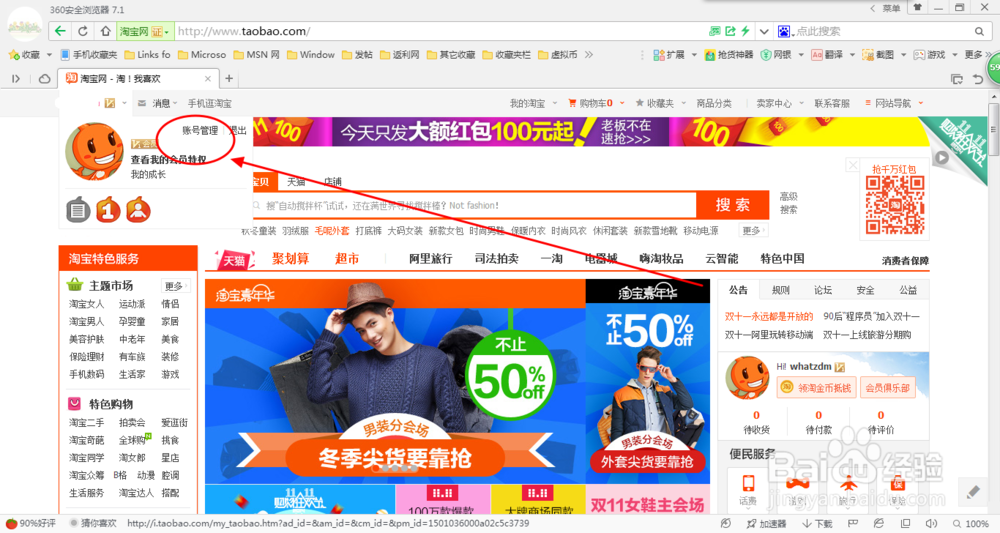Image resolution: width=1000 pixels, height=533 pixels.
Task: Expand the address bar history dropdown arrow
Action: click(x=763, y=31)
